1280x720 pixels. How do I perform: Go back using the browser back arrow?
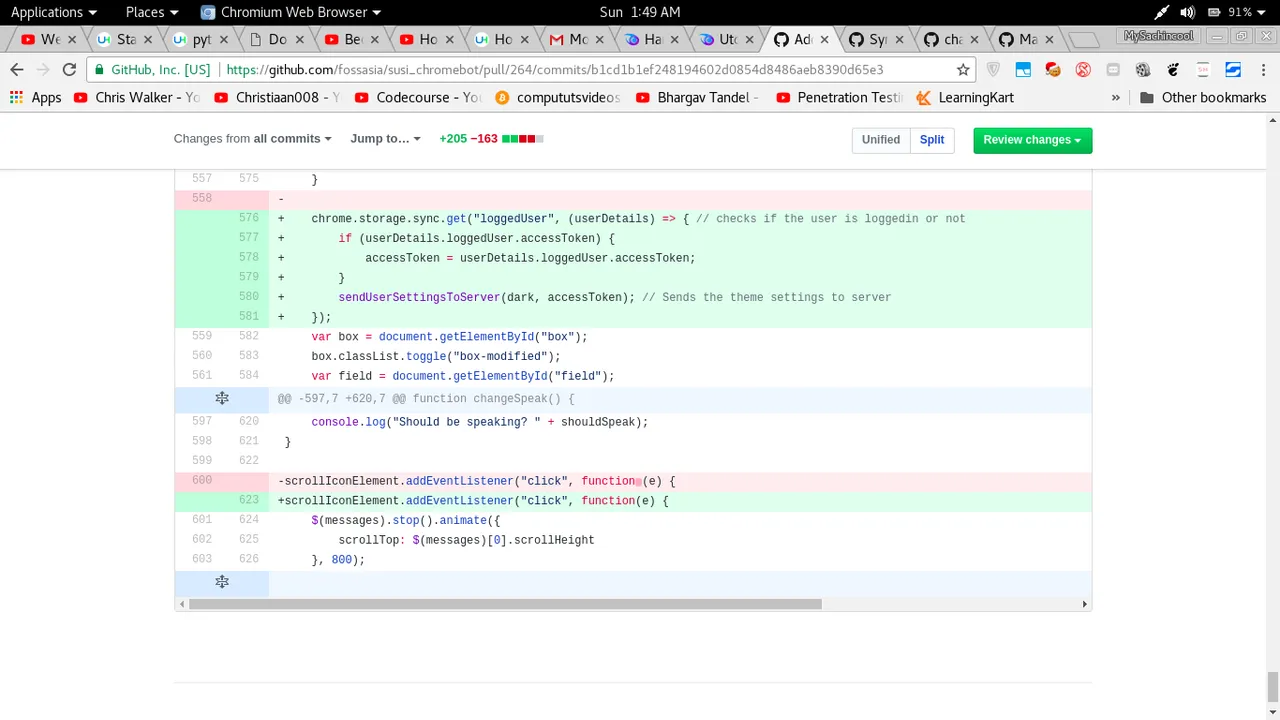(17, 69)
